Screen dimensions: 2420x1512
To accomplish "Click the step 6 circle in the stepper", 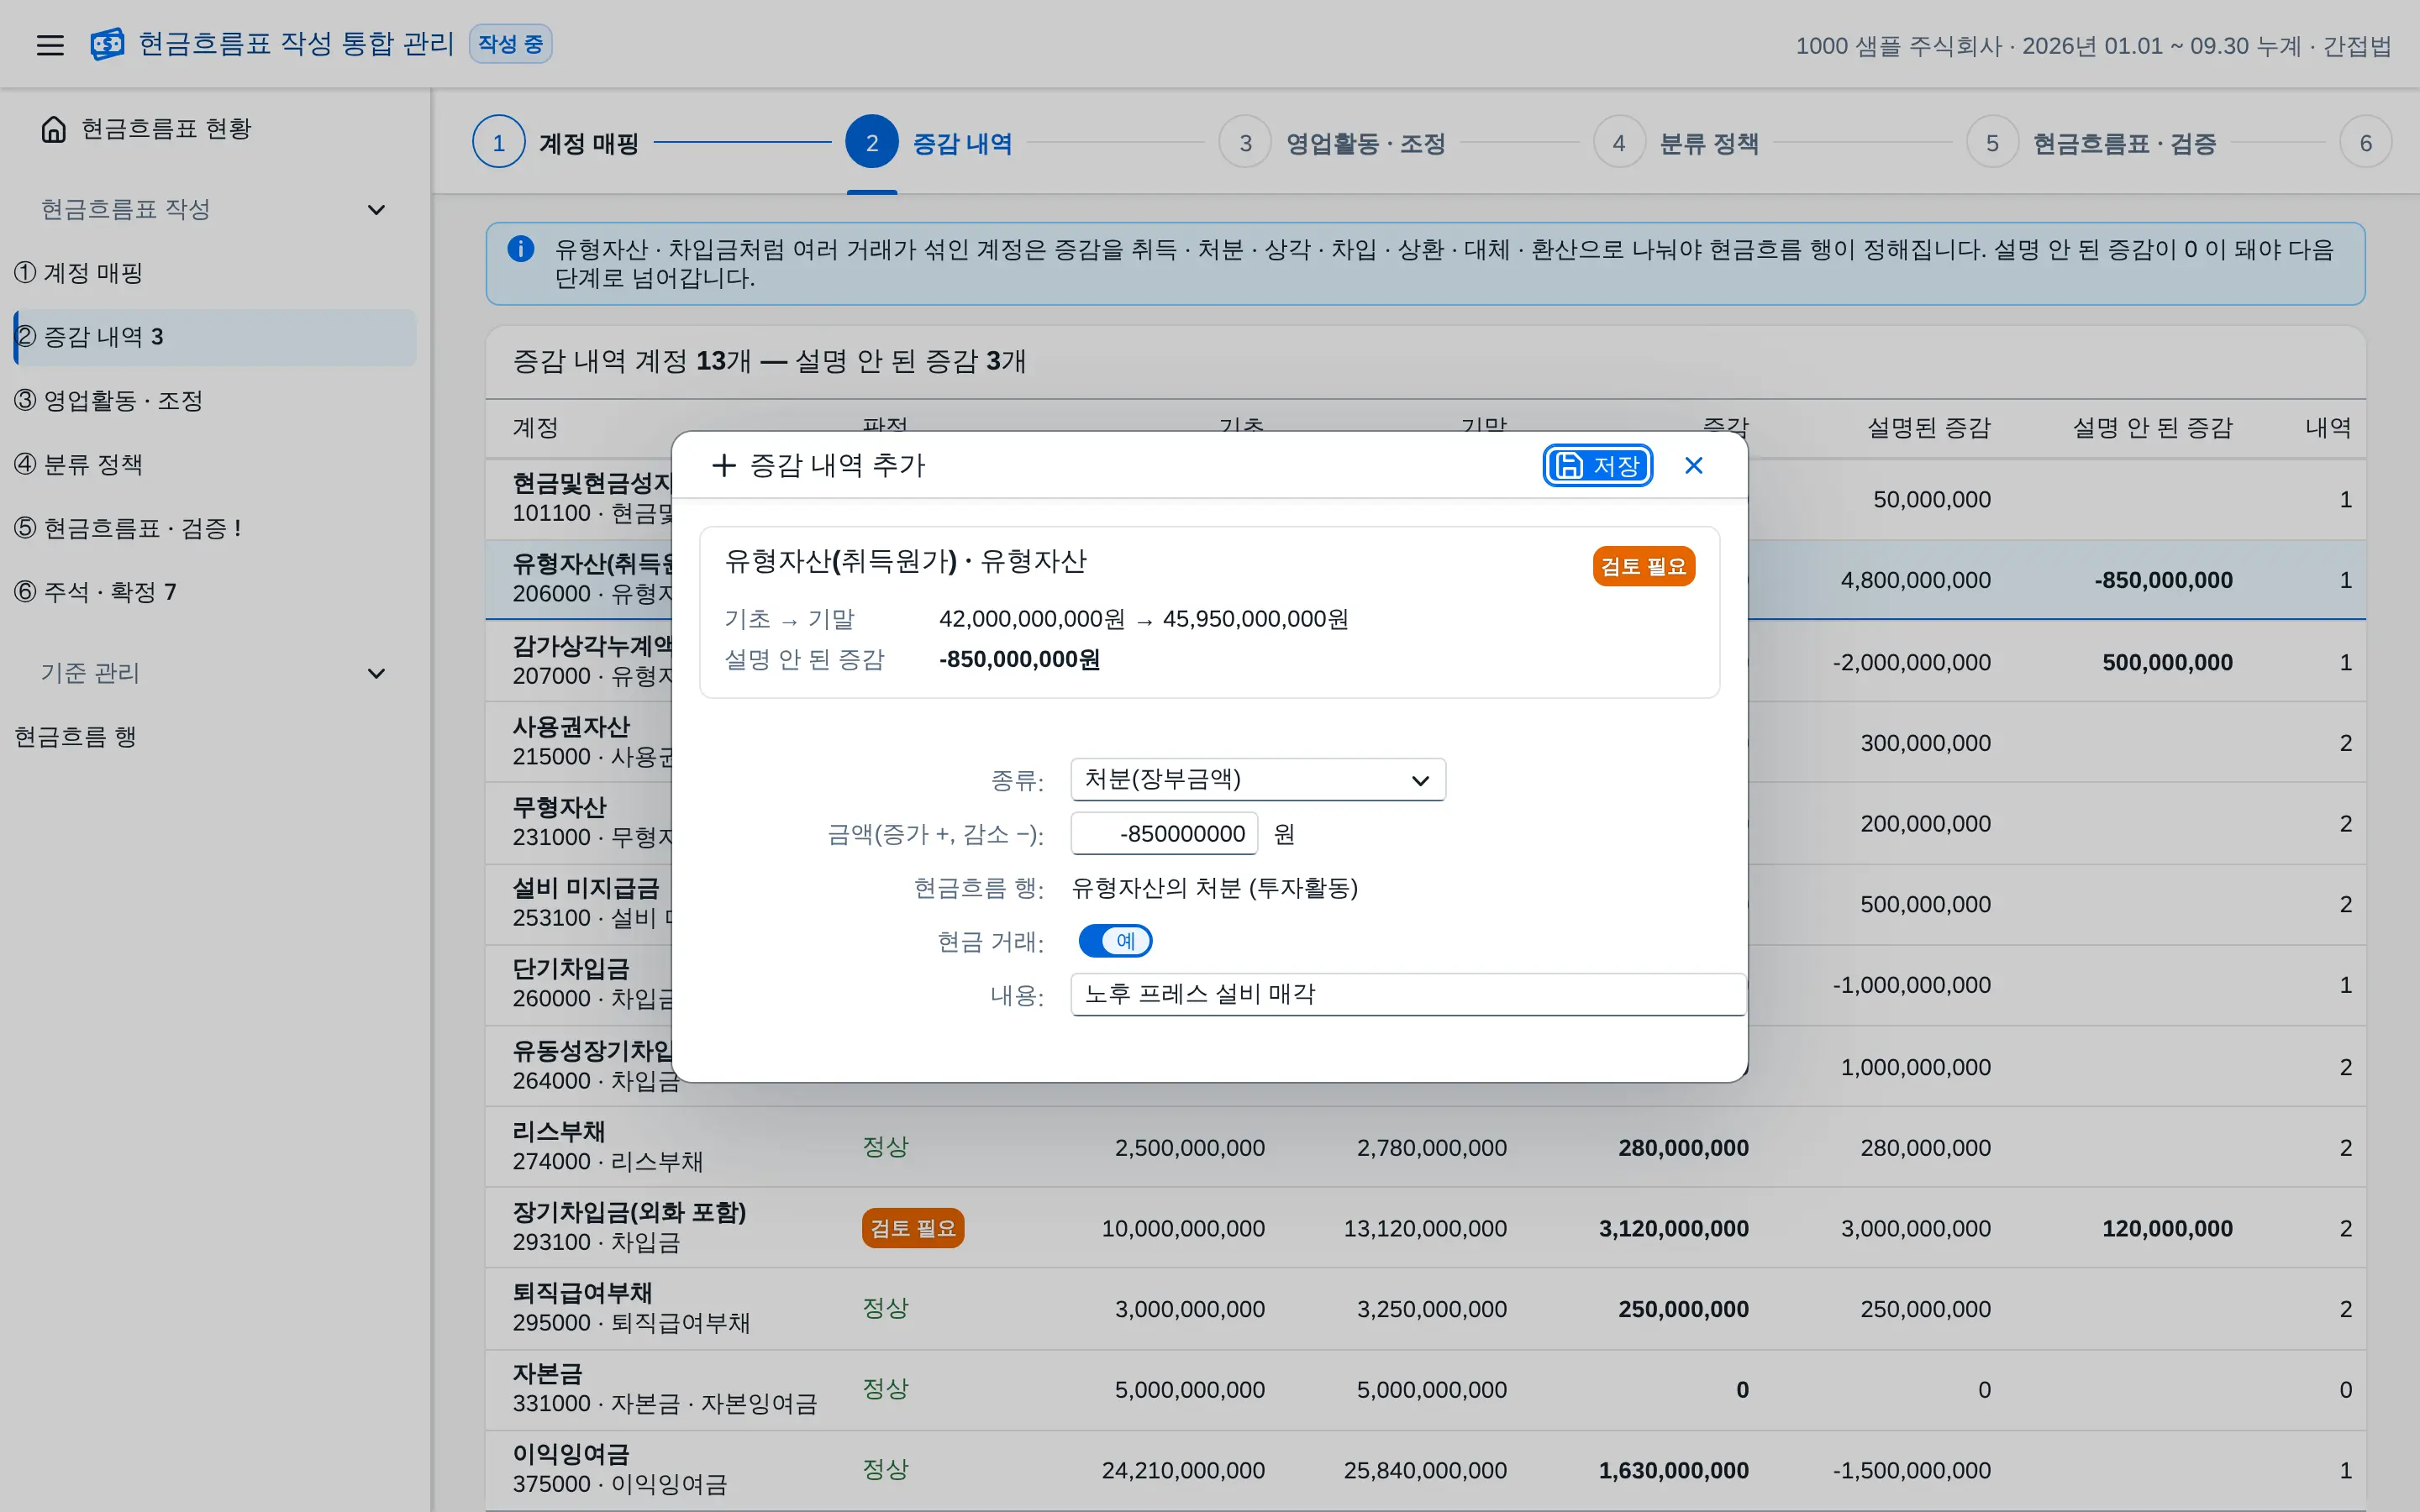I will click(2365, 143).
